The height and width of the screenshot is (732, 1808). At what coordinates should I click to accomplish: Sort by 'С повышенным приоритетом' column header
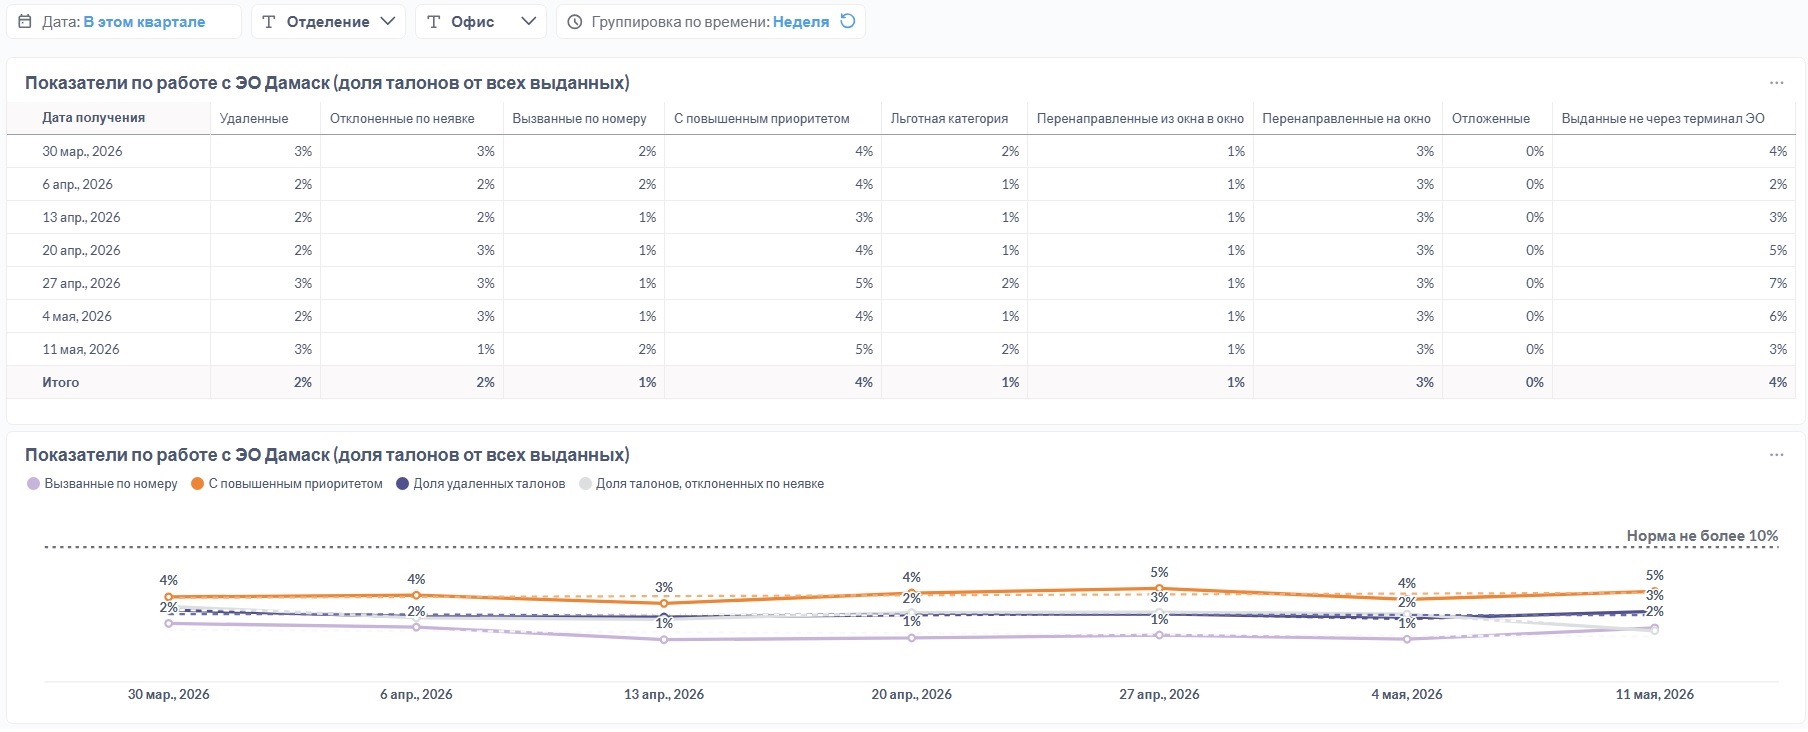pos(761,118)
